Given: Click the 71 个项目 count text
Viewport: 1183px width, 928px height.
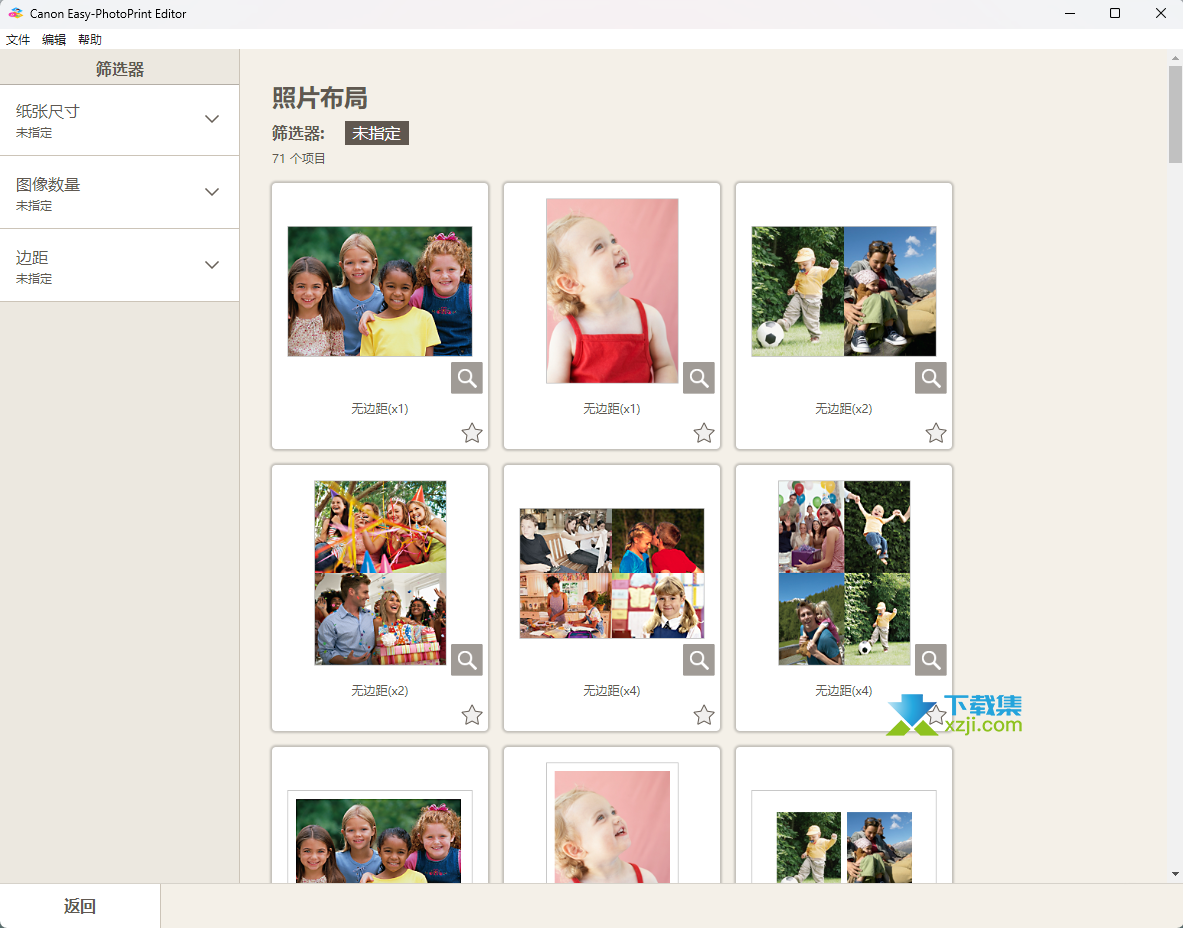Looking at the screenshot, I should 299,158.
